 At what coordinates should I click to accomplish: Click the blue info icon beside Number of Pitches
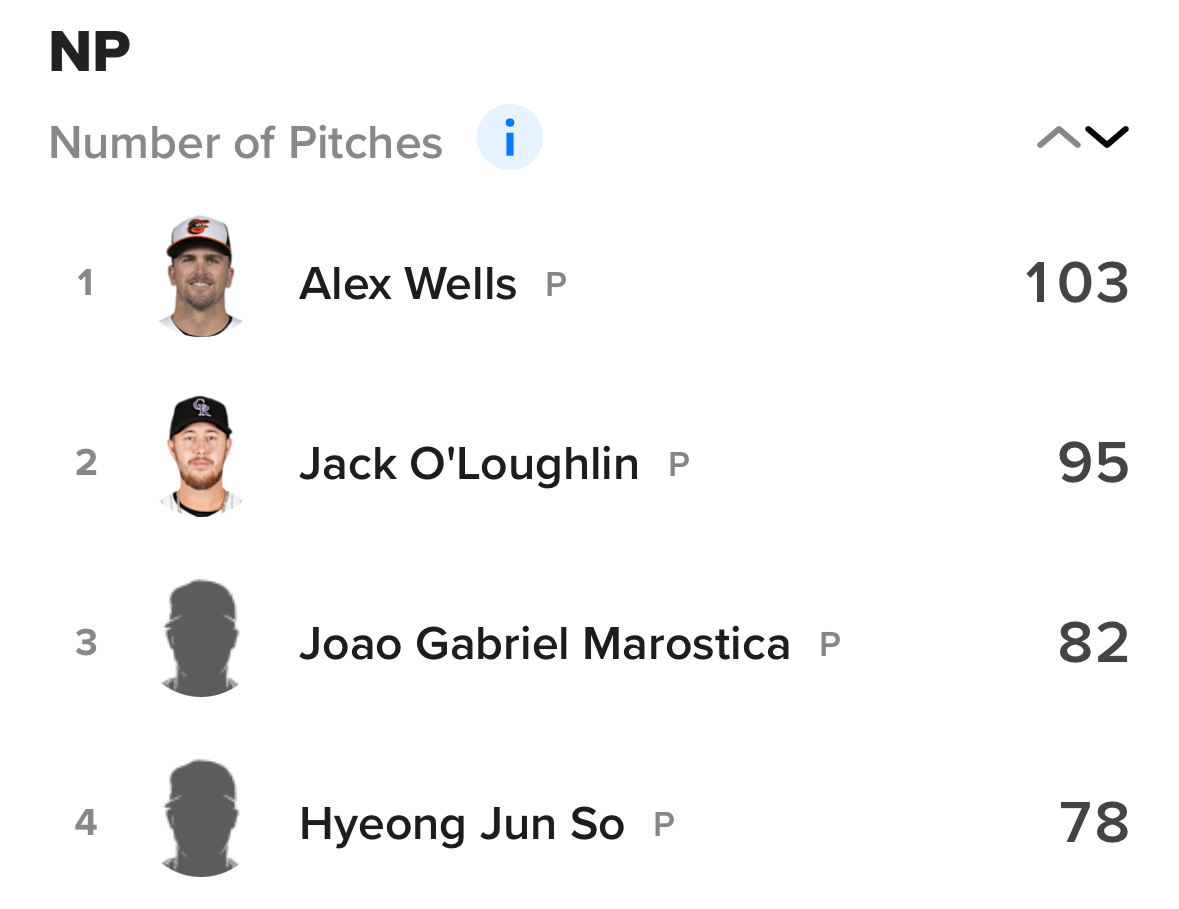(x=509, y=138)
